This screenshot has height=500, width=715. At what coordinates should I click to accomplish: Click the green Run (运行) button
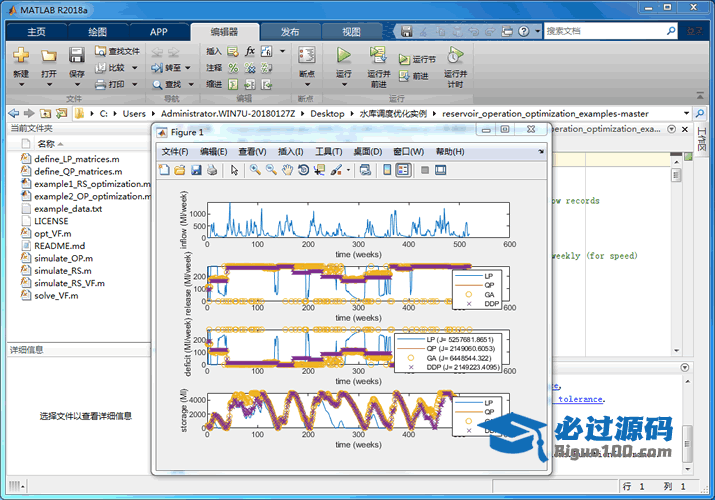pyautogui.click(x=344, y=55)
